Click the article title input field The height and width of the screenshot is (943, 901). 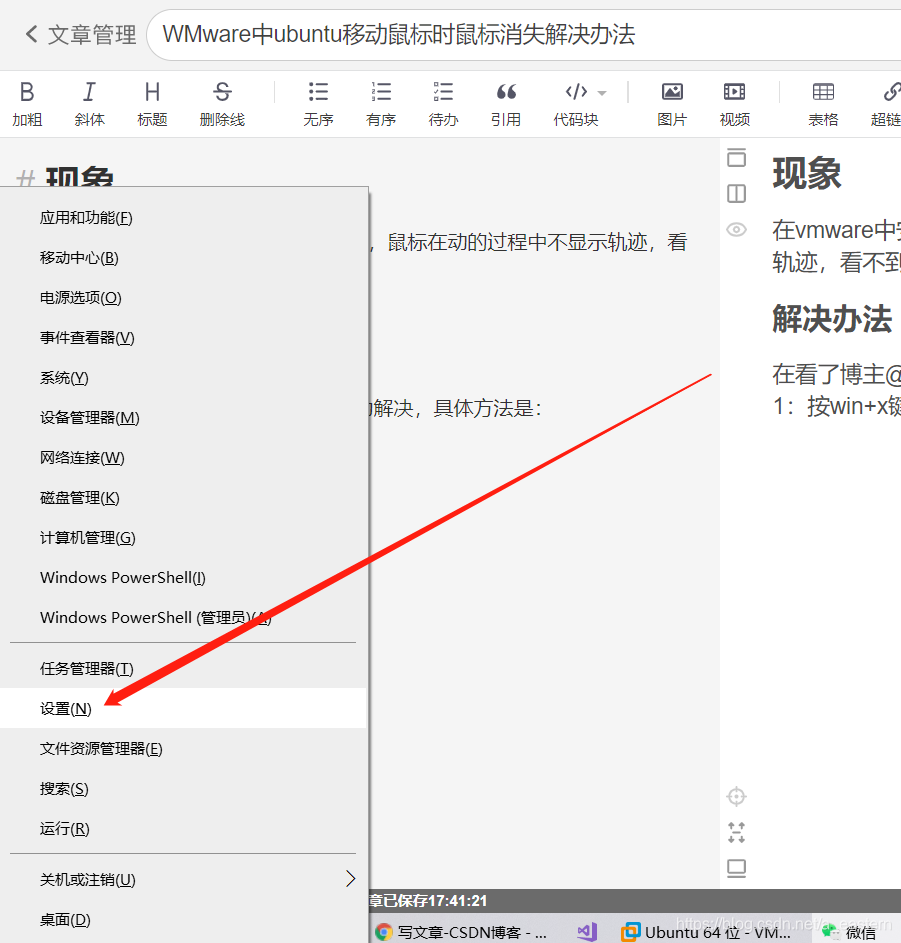(523, 34)
